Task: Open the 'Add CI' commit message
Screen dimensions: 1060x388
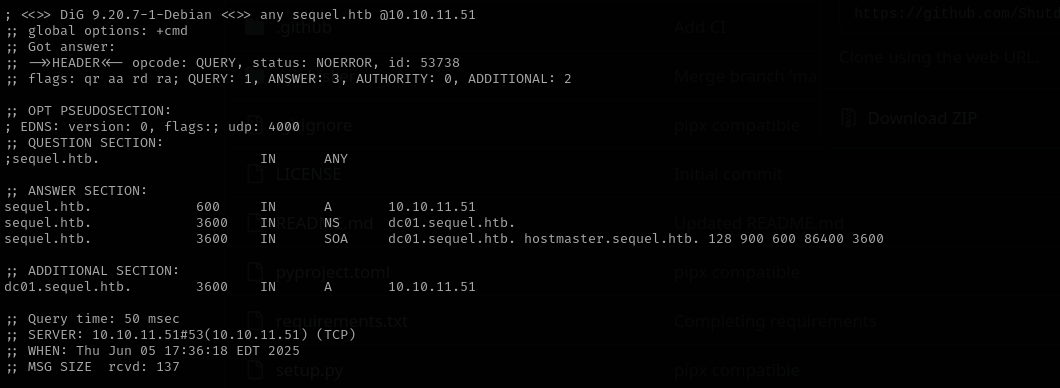Action: tap(700, 27)
